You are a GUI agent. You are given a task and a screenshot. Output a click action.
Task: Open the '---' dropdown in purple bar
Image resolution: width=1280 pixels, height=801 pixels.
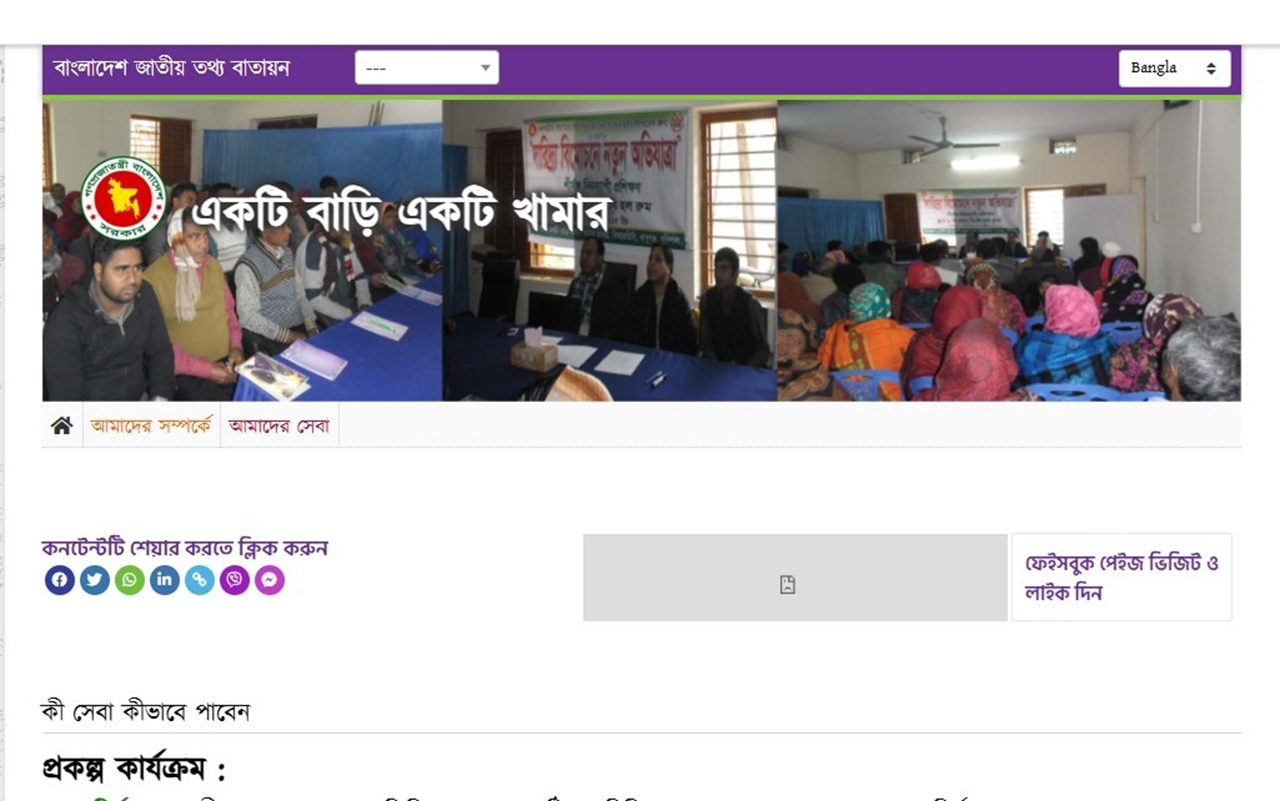427,68
